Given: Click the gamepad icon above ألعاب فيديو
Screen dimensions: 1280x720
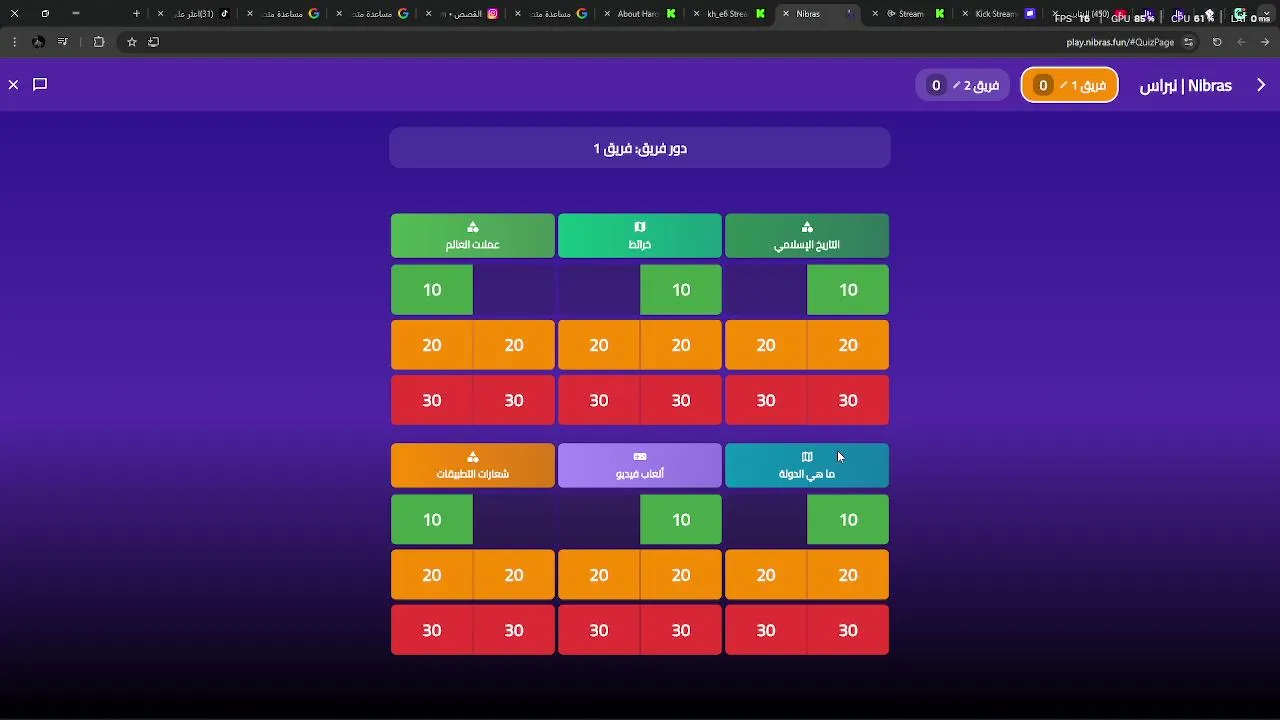Looking at the screenshot, I should (x=640, y=457).
